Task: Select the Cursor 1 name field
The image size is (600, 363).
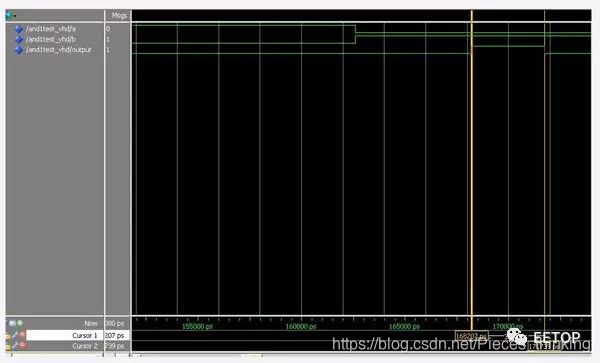Action: tap(65, 335)
